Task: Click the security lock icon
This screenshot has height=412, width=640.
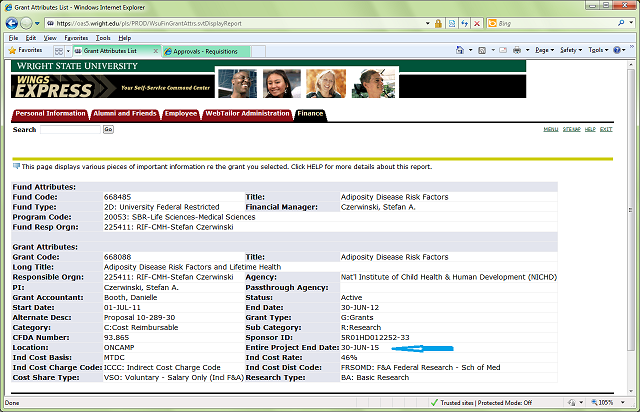Action: pos(438,24)
